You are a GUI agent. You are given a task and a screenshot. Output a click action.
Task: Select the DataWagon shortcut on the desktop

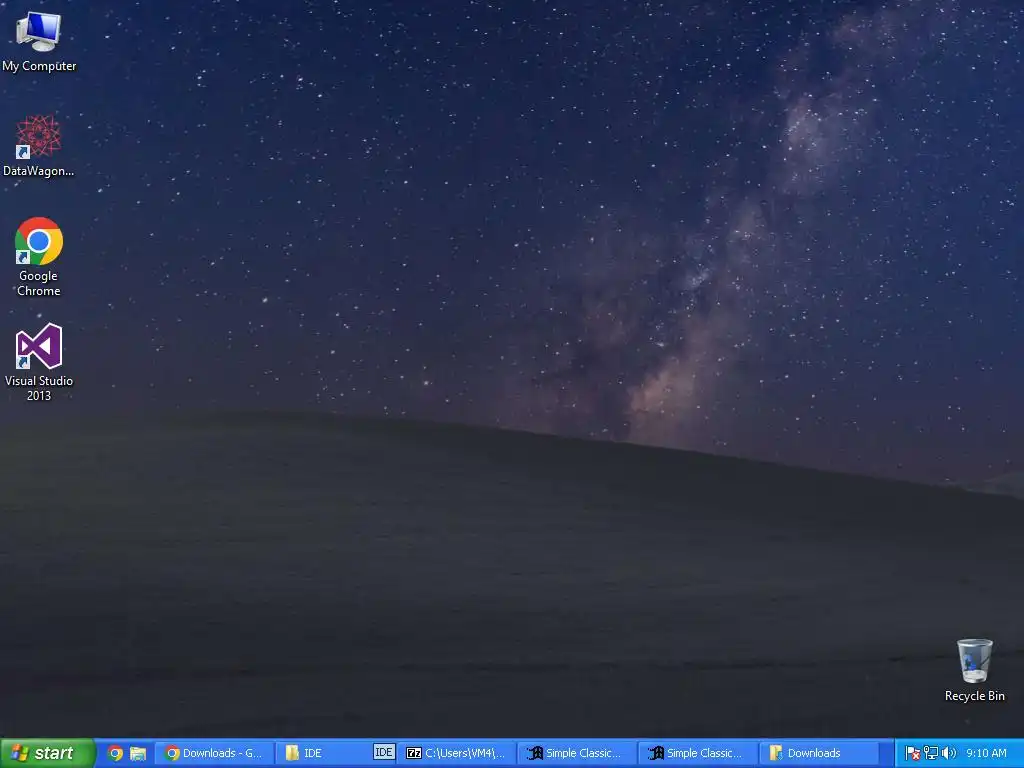[x=39, y=146]
